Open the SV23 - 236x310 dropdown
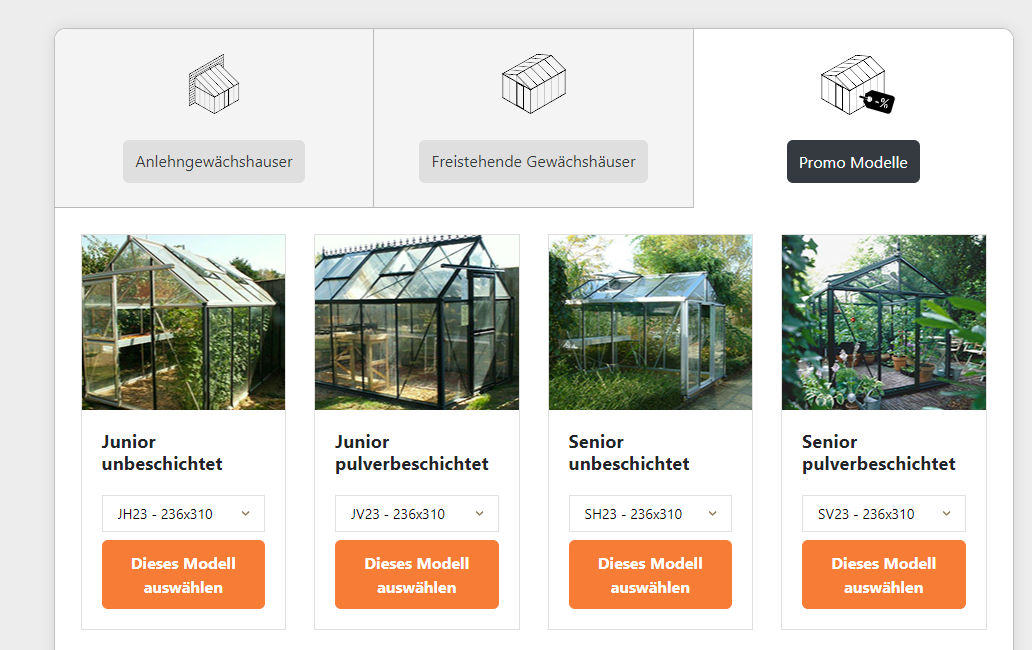This screenshot has width=1032, height=650. [884, 514]
